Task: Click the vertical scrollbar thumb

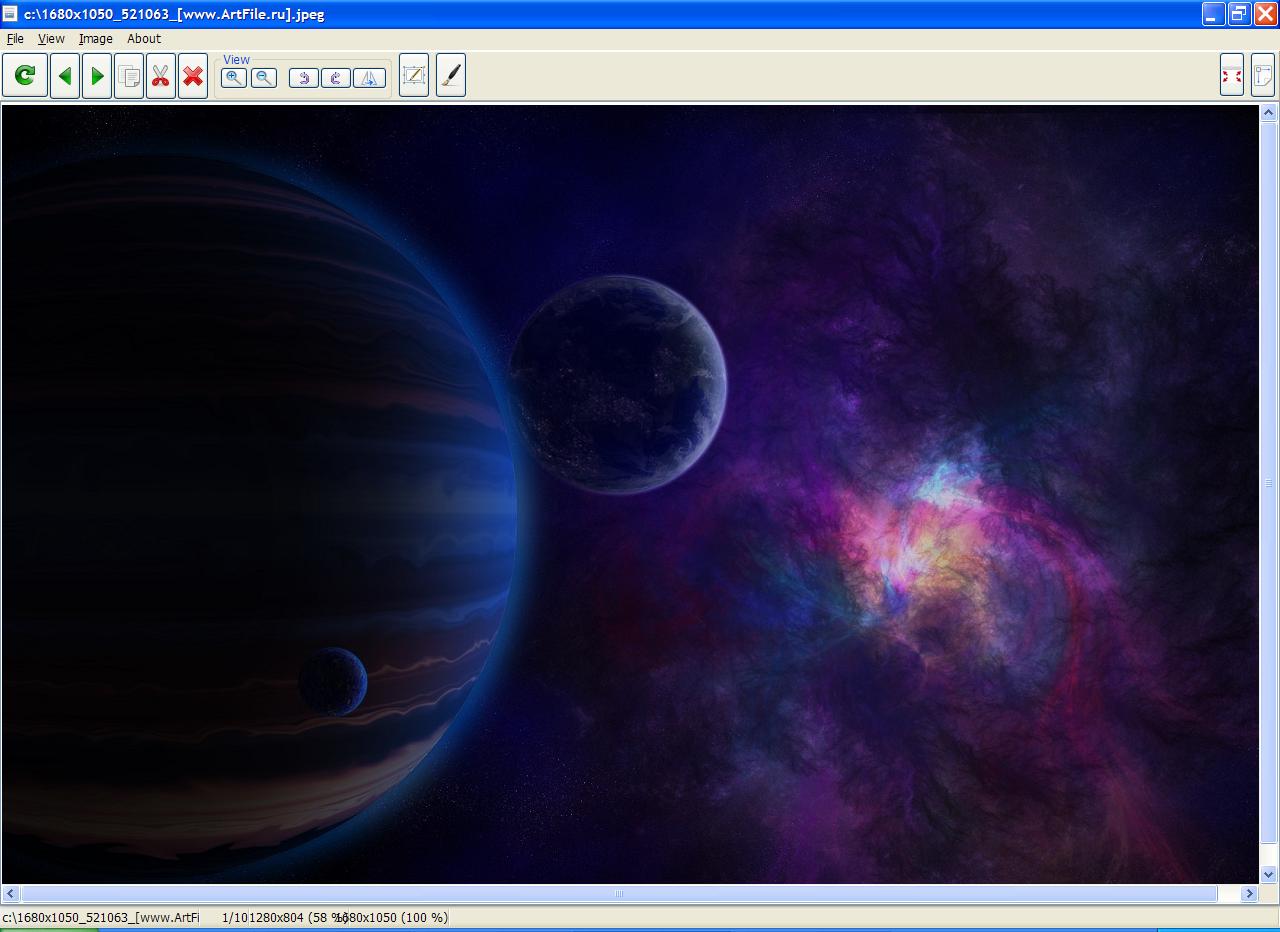Action: (x=1270, y=483)
